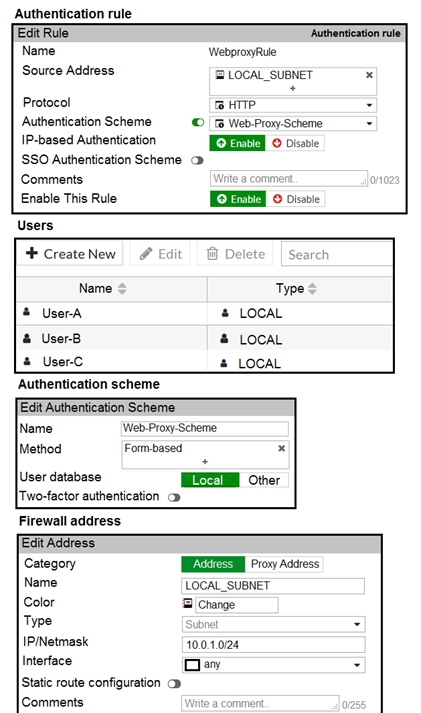Open the Interface any dropdown
This screenshot has height=713, width=421.
point(274,665)
